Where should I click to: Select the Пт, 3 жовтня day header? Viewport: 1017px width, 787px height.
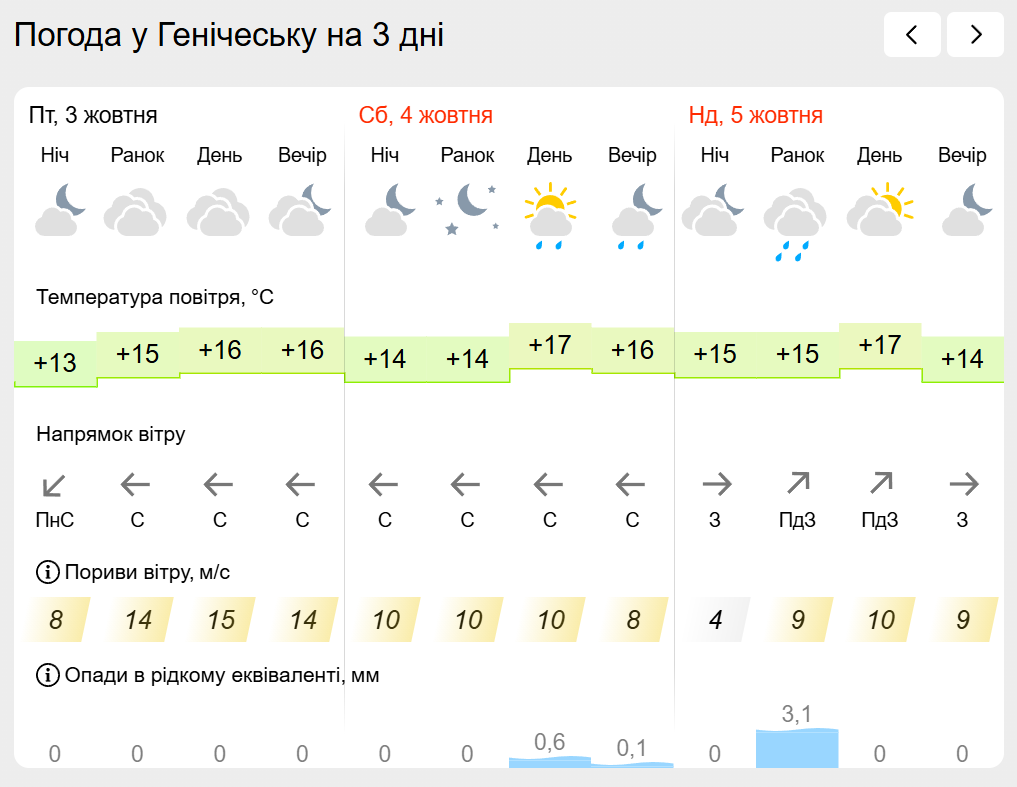pyautogui.click(x=93, y=116)
